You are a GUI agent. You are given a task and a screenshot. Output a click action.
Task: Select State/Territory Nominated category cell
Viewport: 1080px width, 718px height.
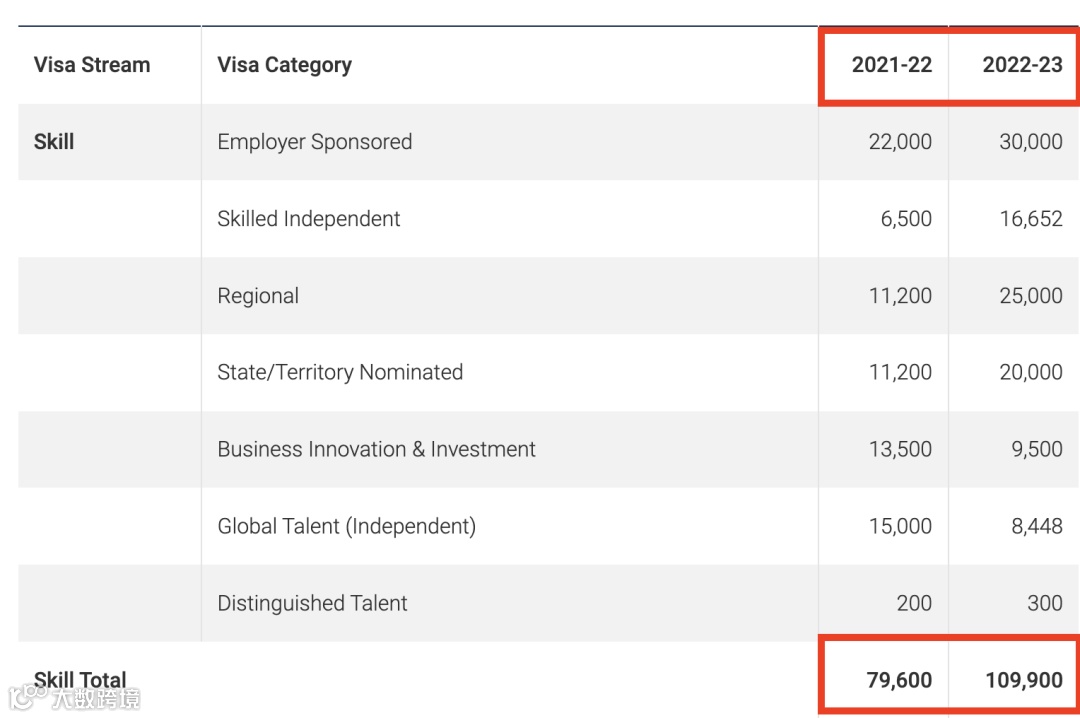click(340, 372)
